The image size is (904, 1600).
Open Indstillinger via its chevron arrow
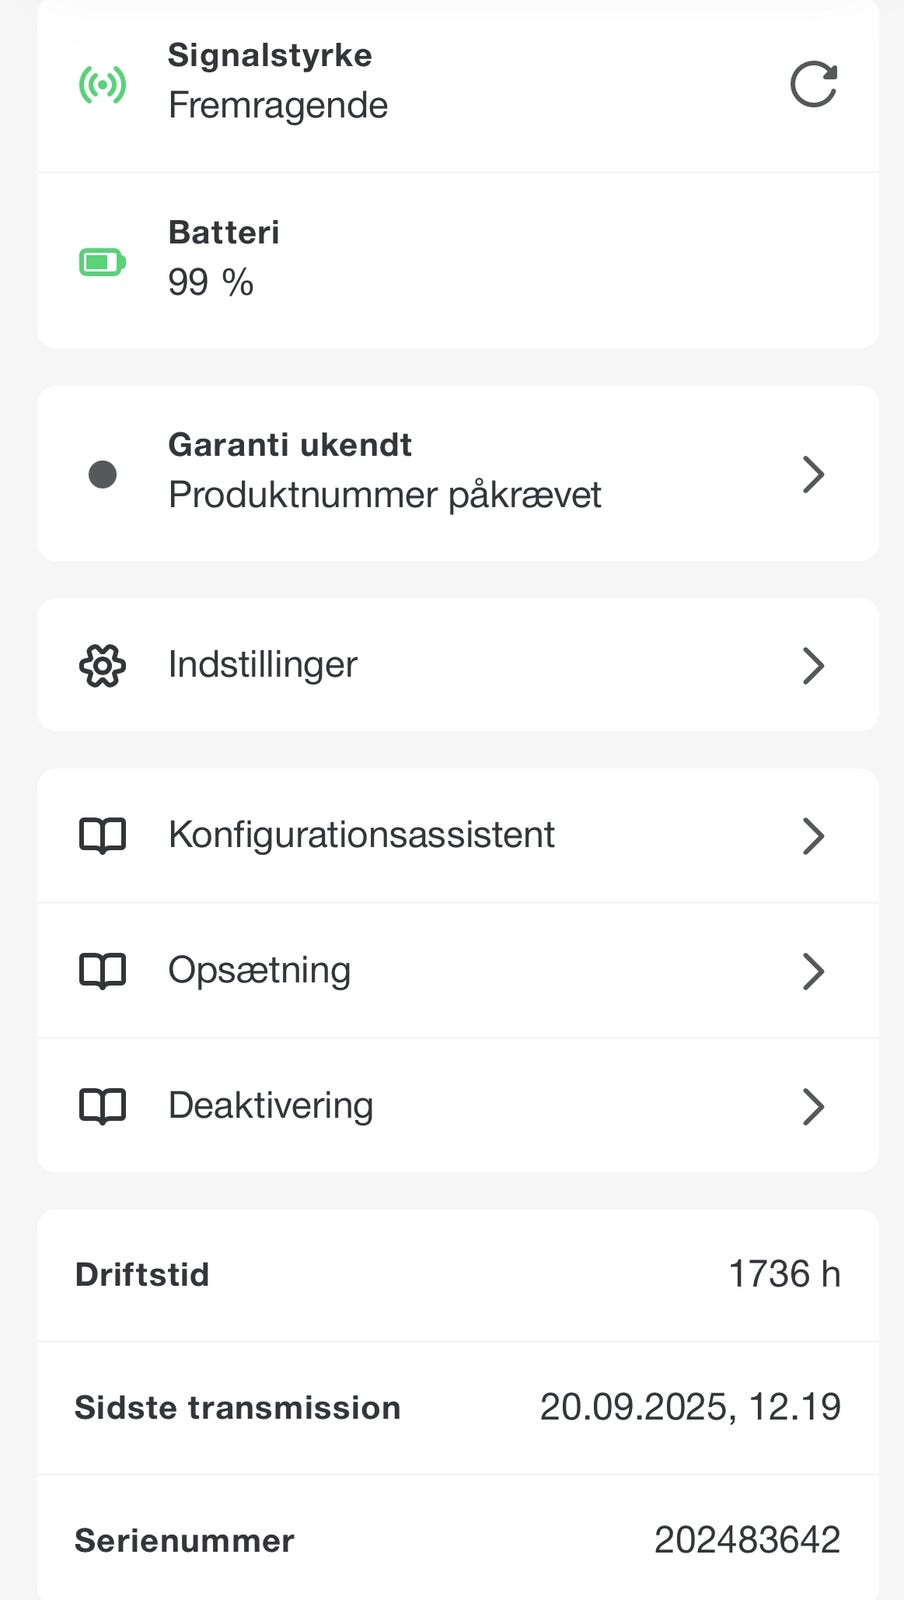[x=813, y=666]
